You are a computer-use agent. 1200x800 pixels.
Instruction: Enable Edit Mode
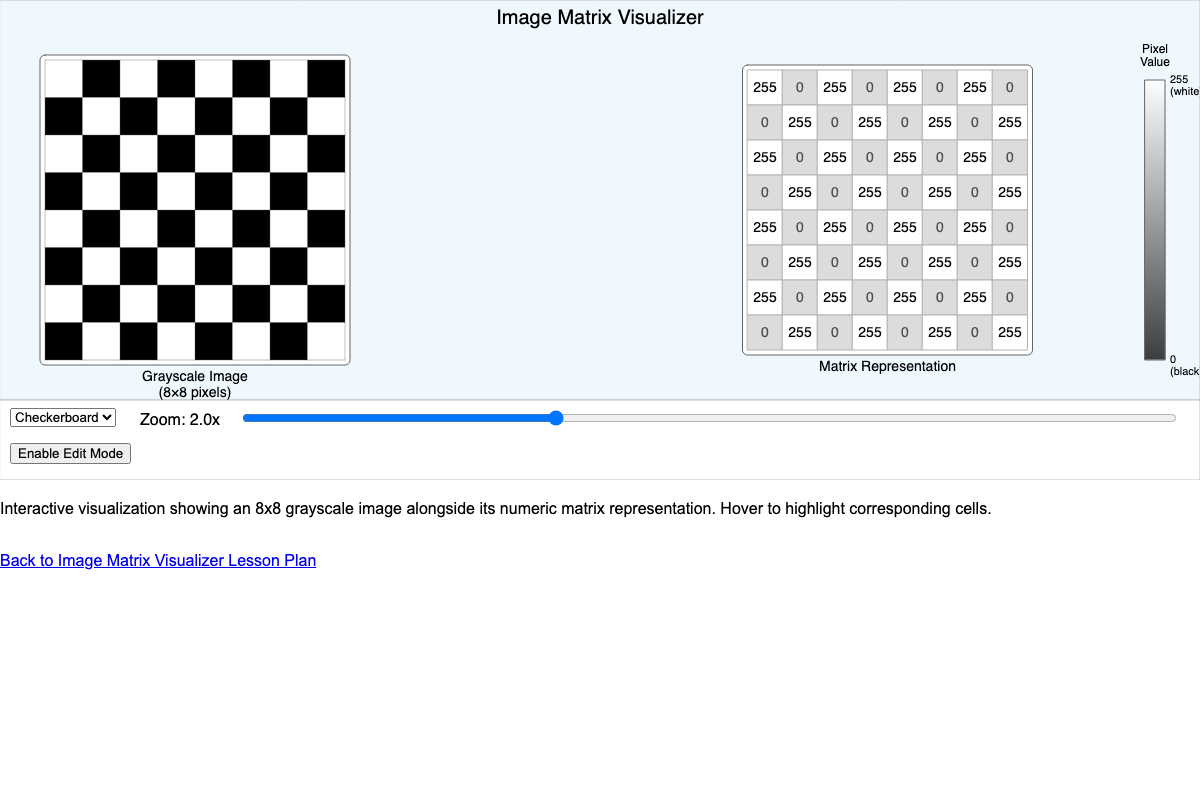70,453
